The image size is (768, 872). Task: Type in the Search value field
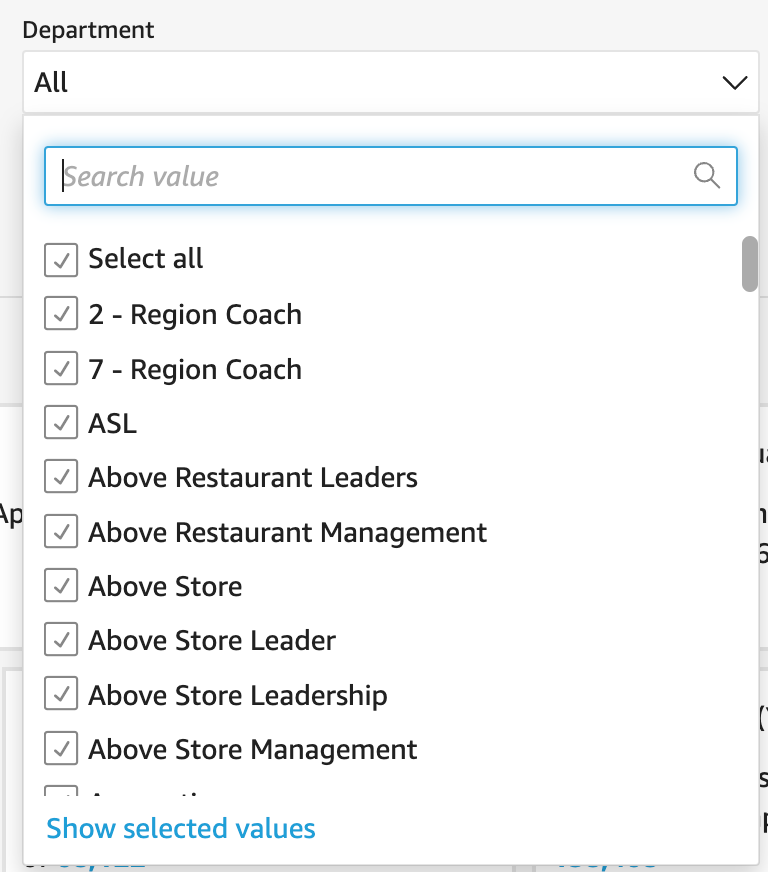pos(370,177)
